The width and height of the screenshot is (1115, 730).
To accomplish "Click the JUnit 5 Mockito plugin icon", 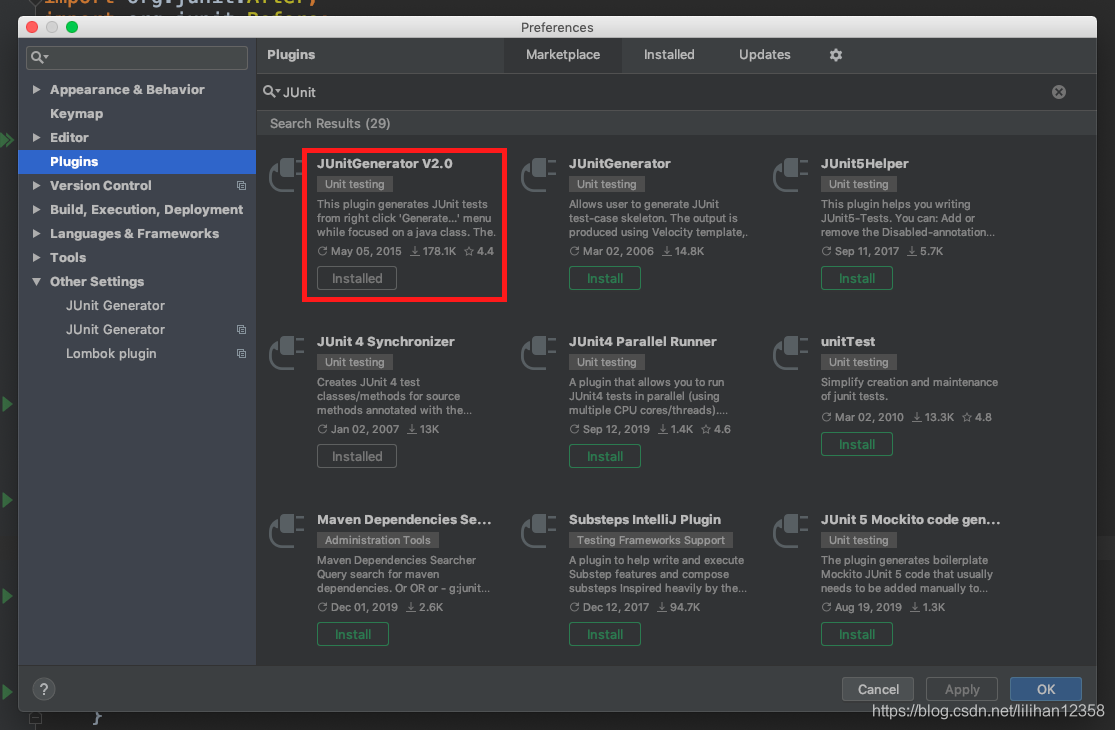I will (x=790, y=531).
